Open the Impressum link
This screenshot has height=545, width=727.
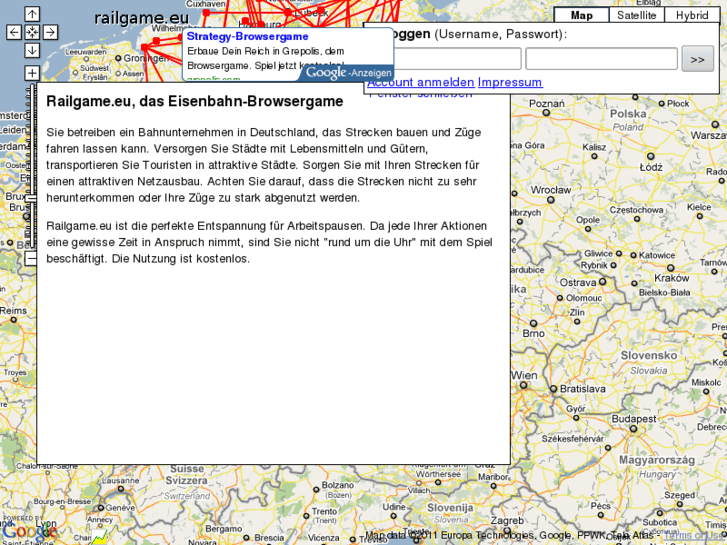pos(510,82)
